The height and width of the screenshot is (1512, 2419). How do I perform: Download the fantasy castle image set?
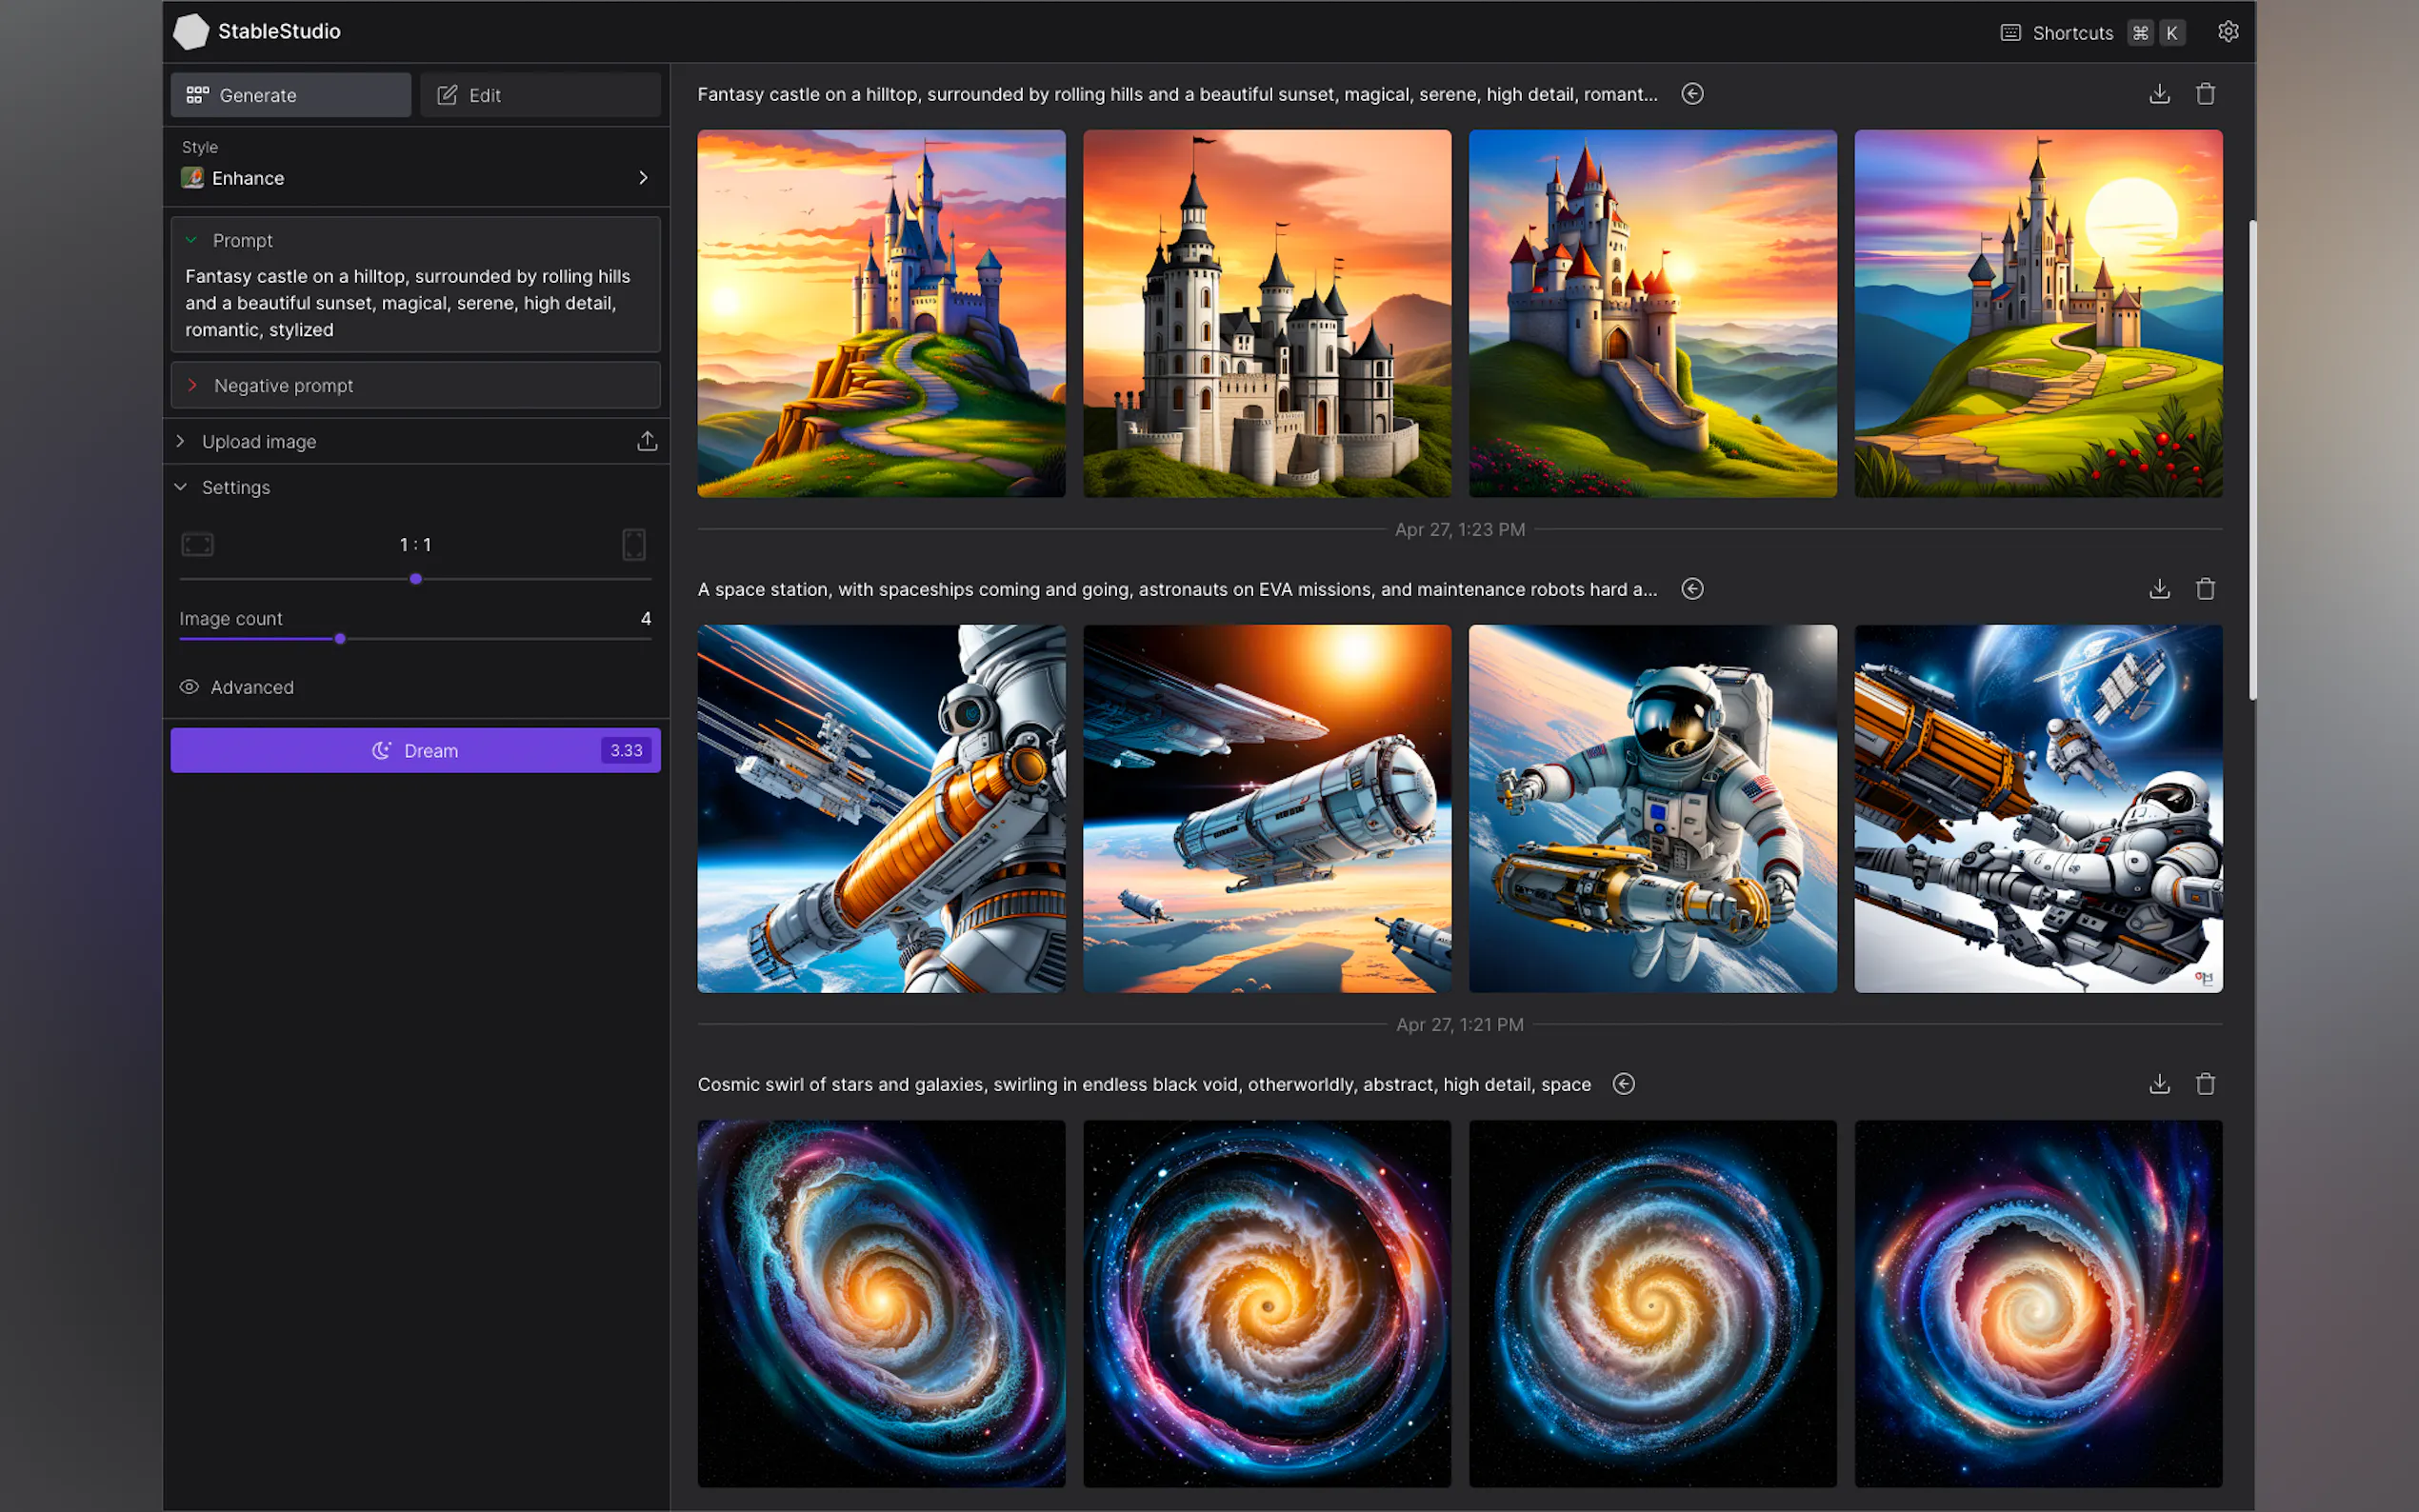pyautogui.click(x=2159, y=93)
